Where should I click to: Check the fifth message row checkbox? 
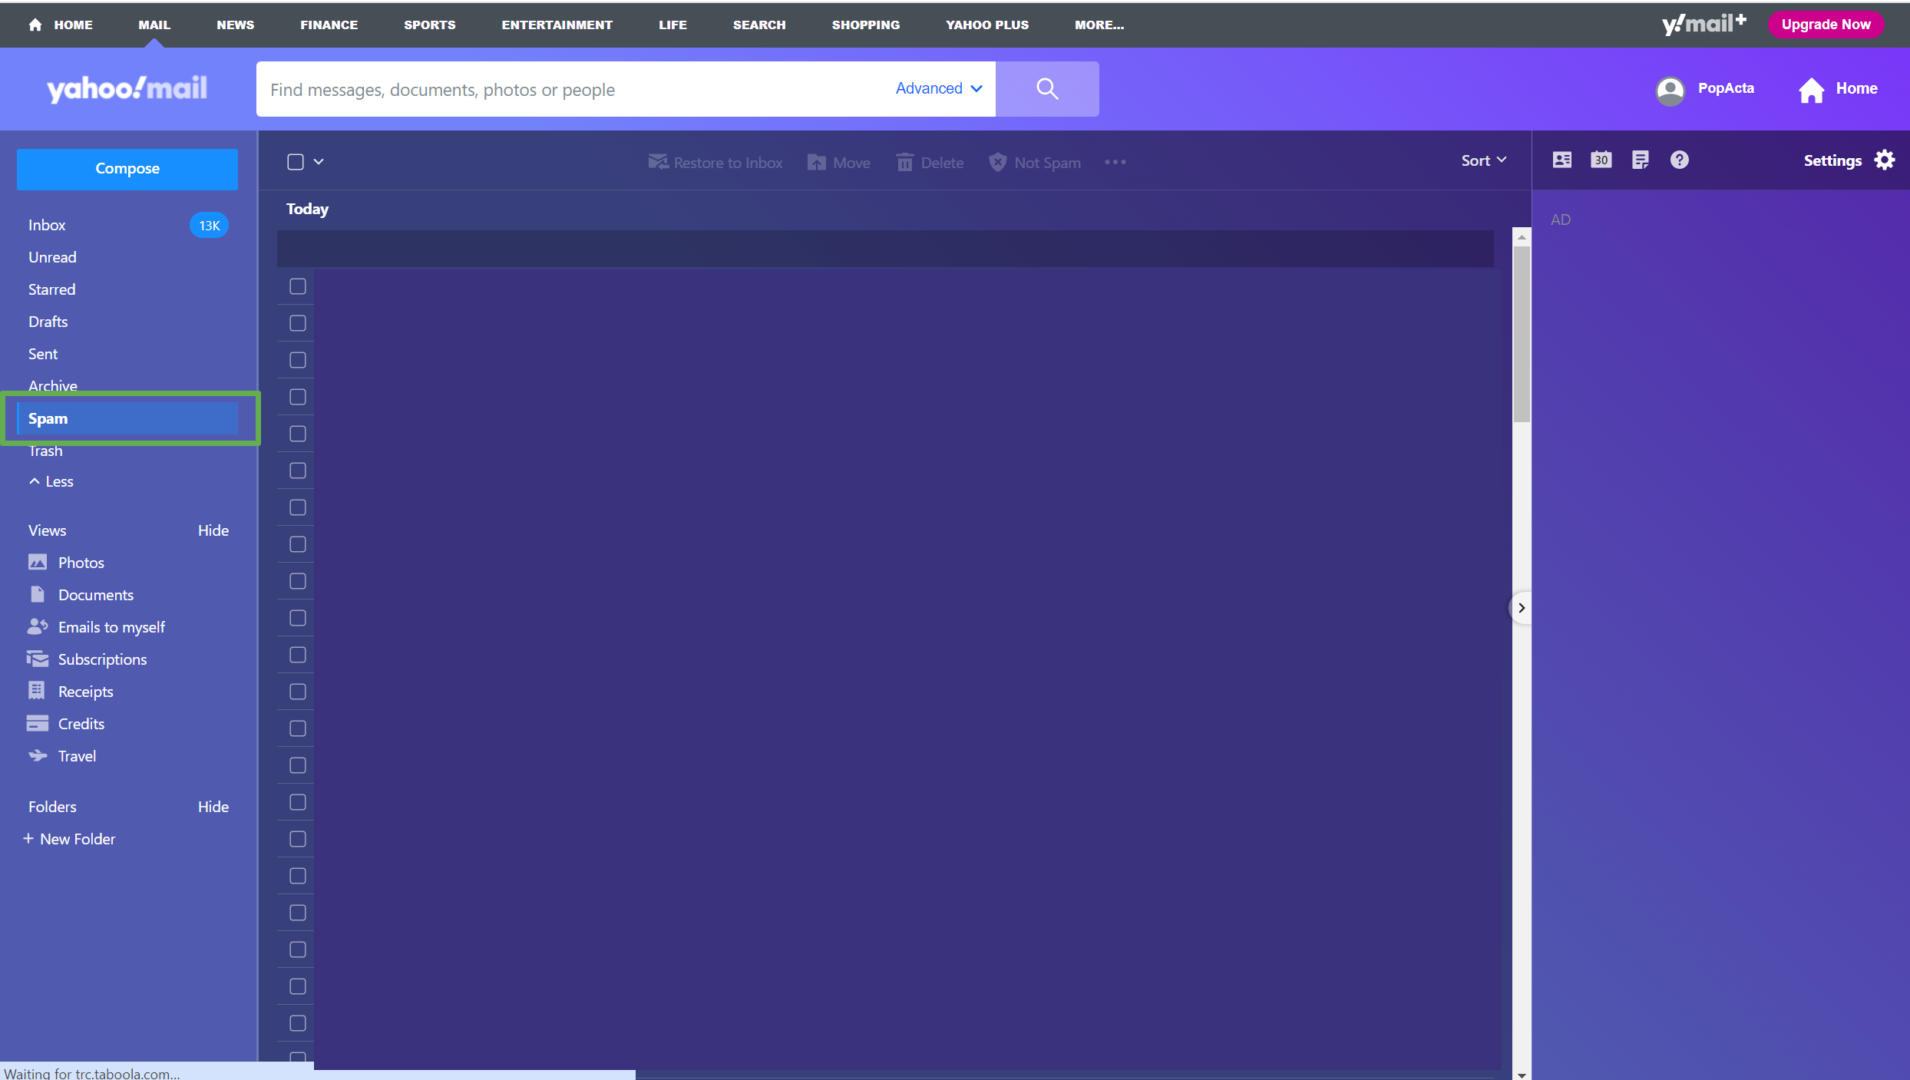tap(298, 434)
